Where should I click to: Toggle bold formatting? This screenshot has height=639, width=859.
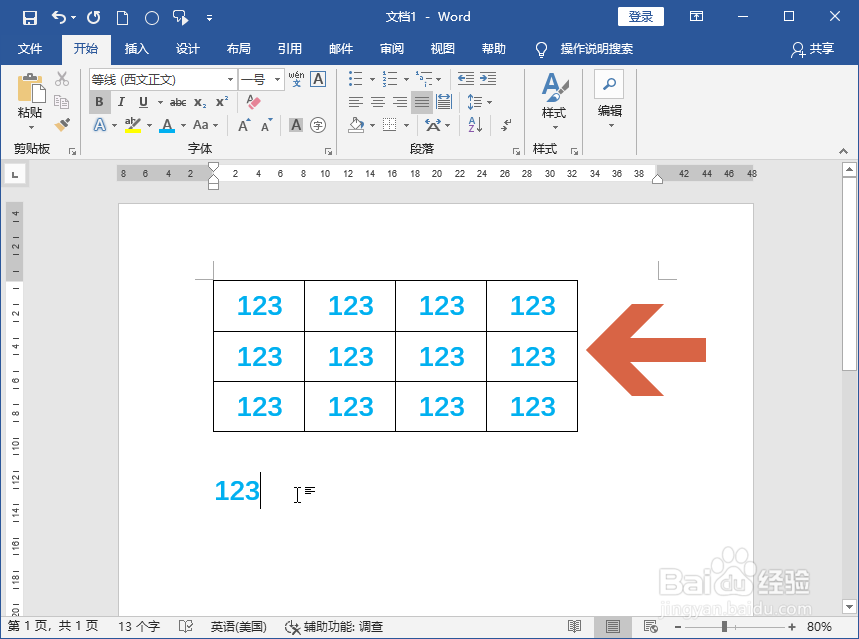(x=100, y=101)
